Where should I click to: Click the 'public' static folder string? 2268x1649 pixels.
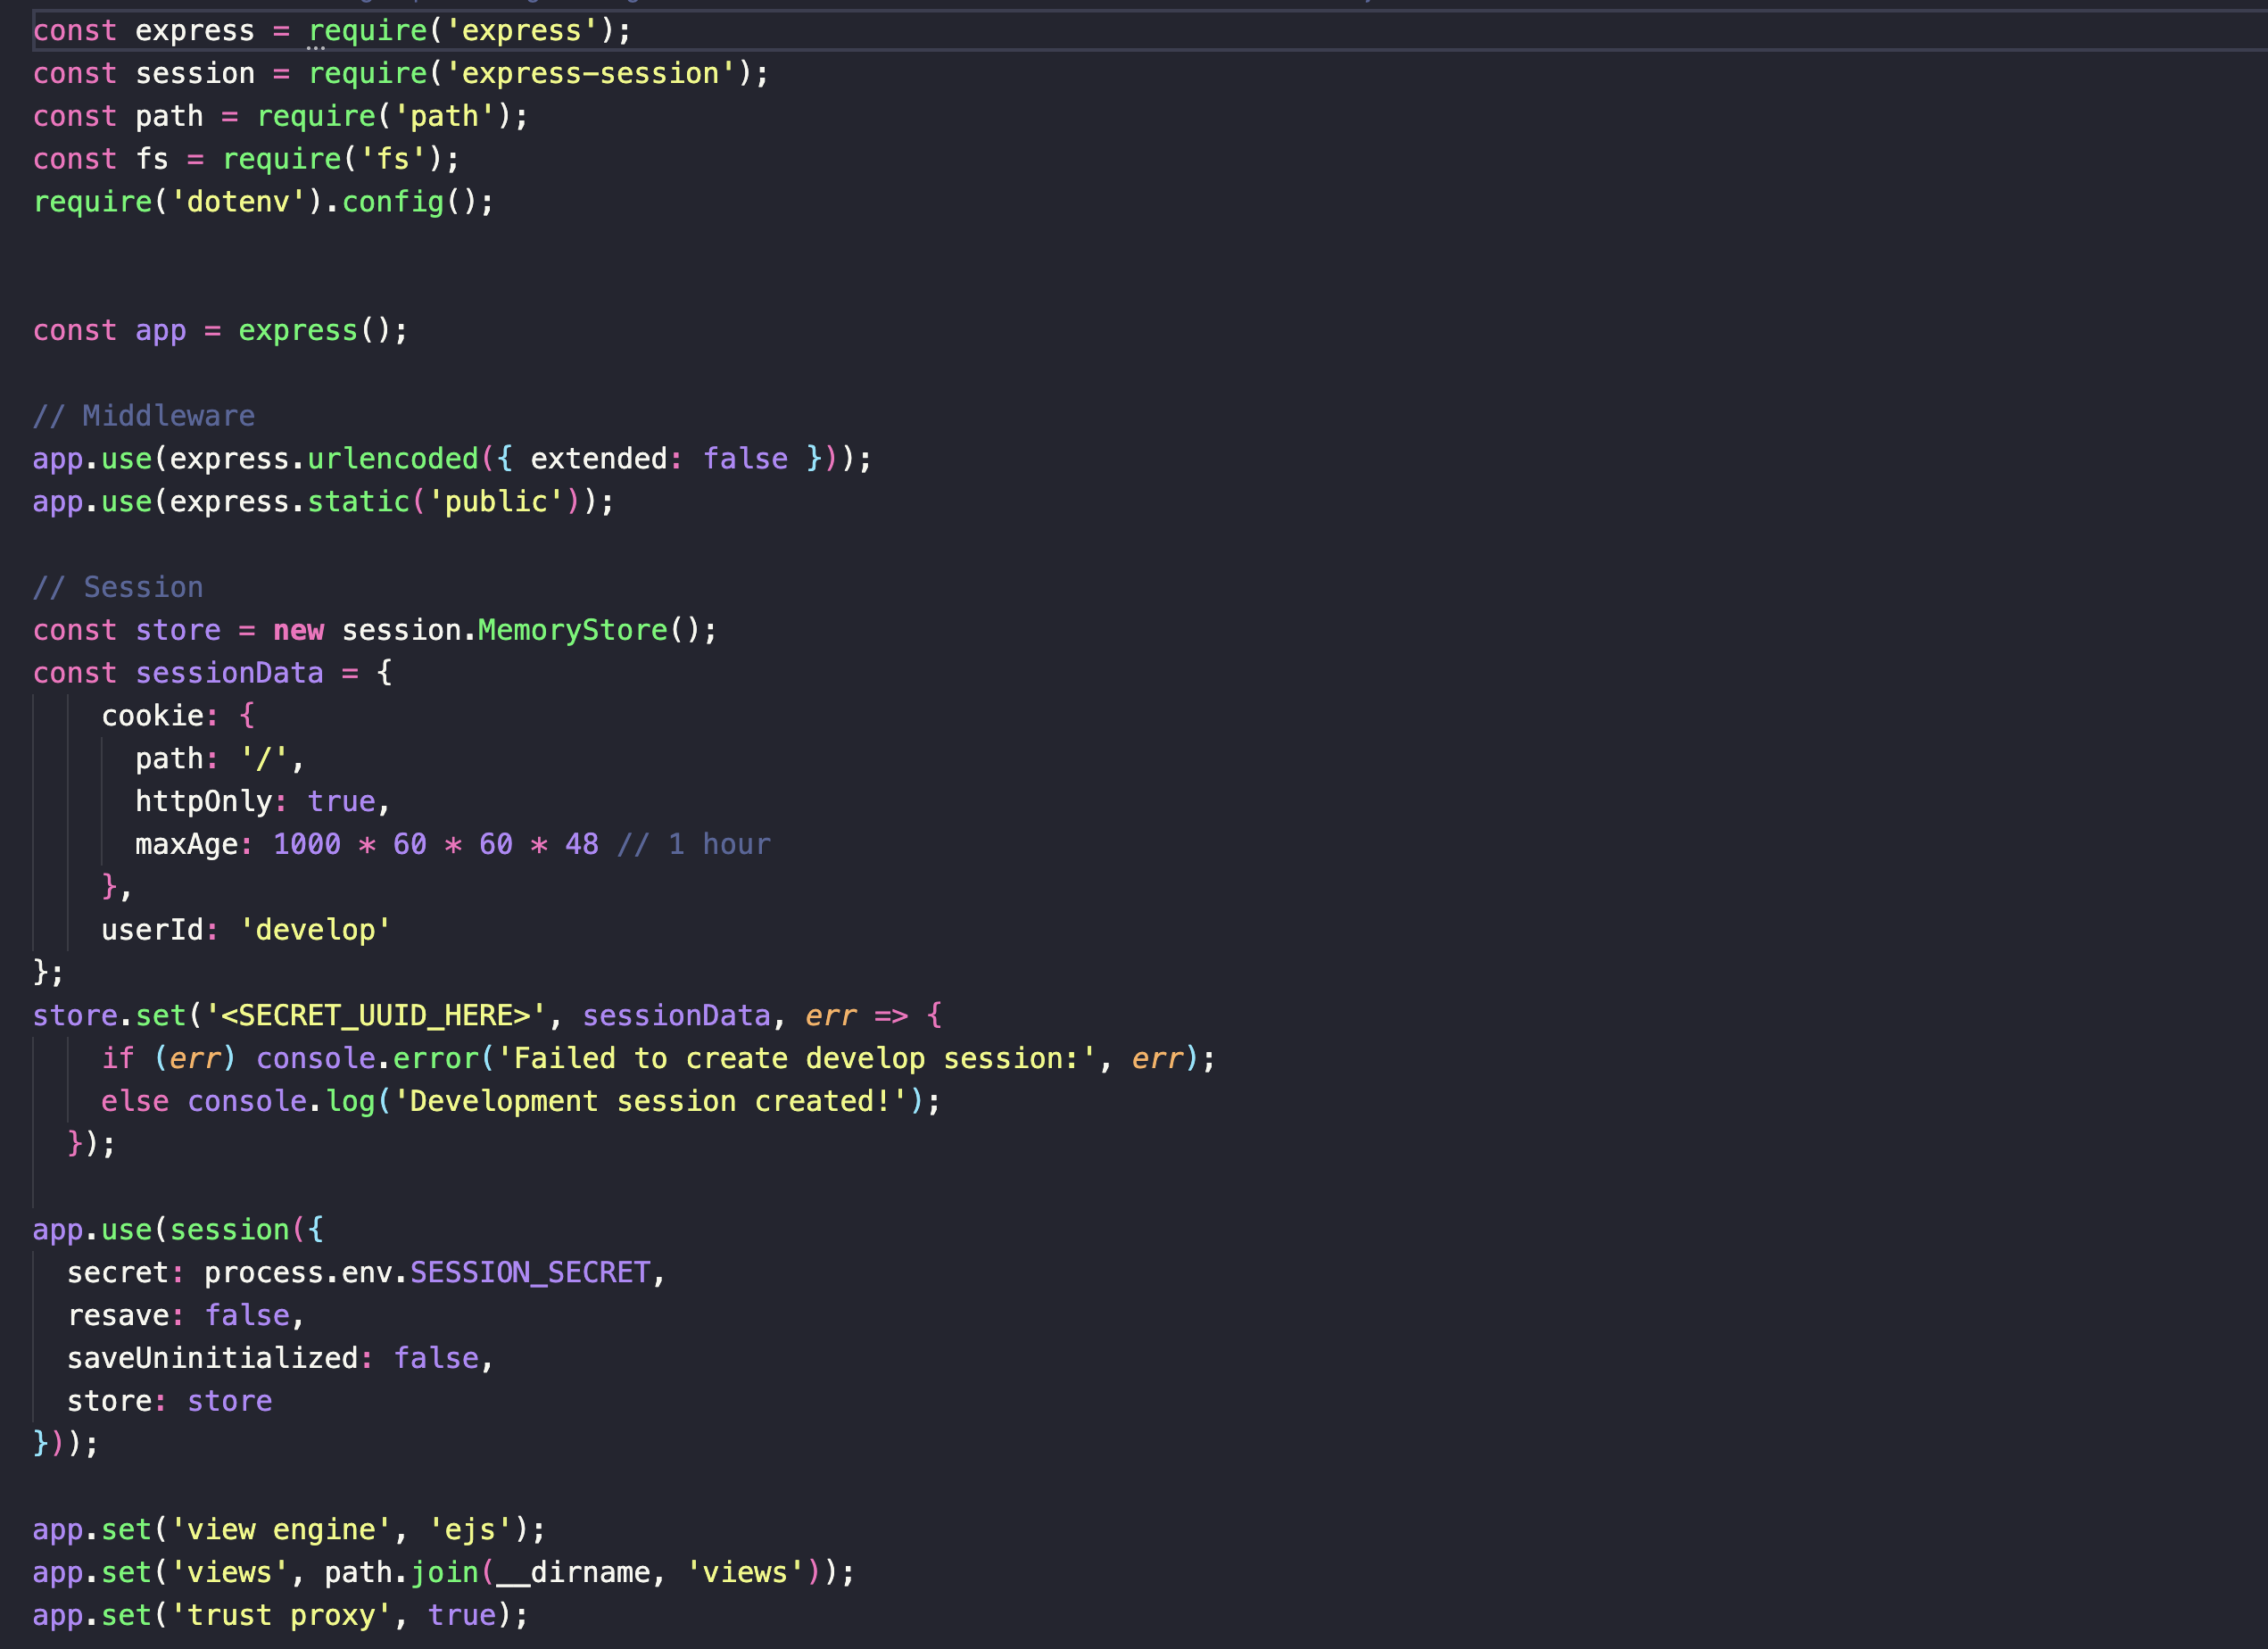pyautogui.click(x=495, y=502)
